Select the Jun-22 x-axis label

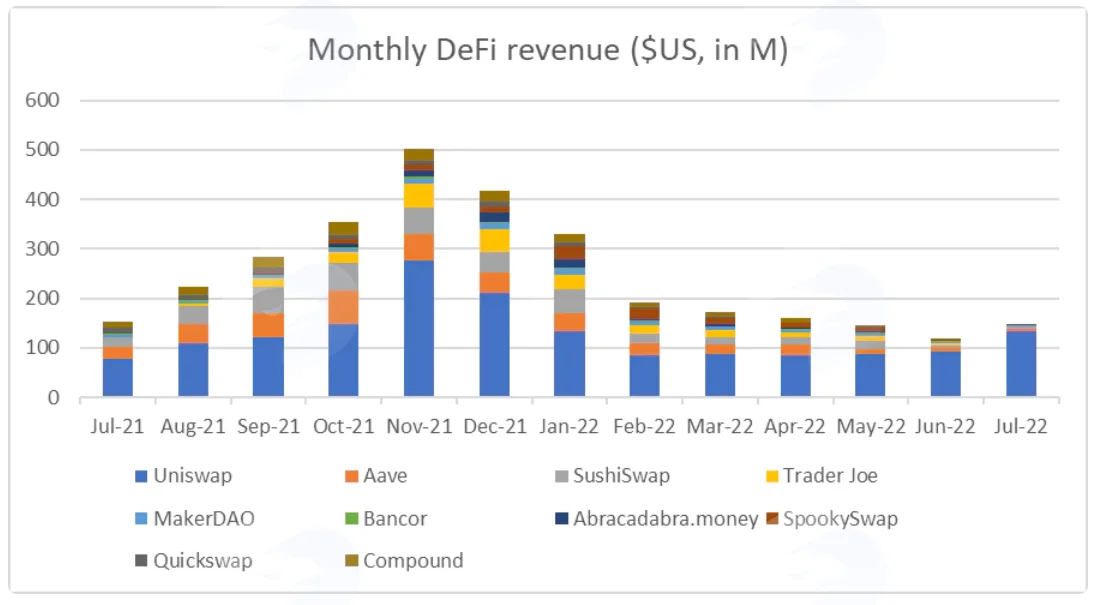(x=946, y=427)
